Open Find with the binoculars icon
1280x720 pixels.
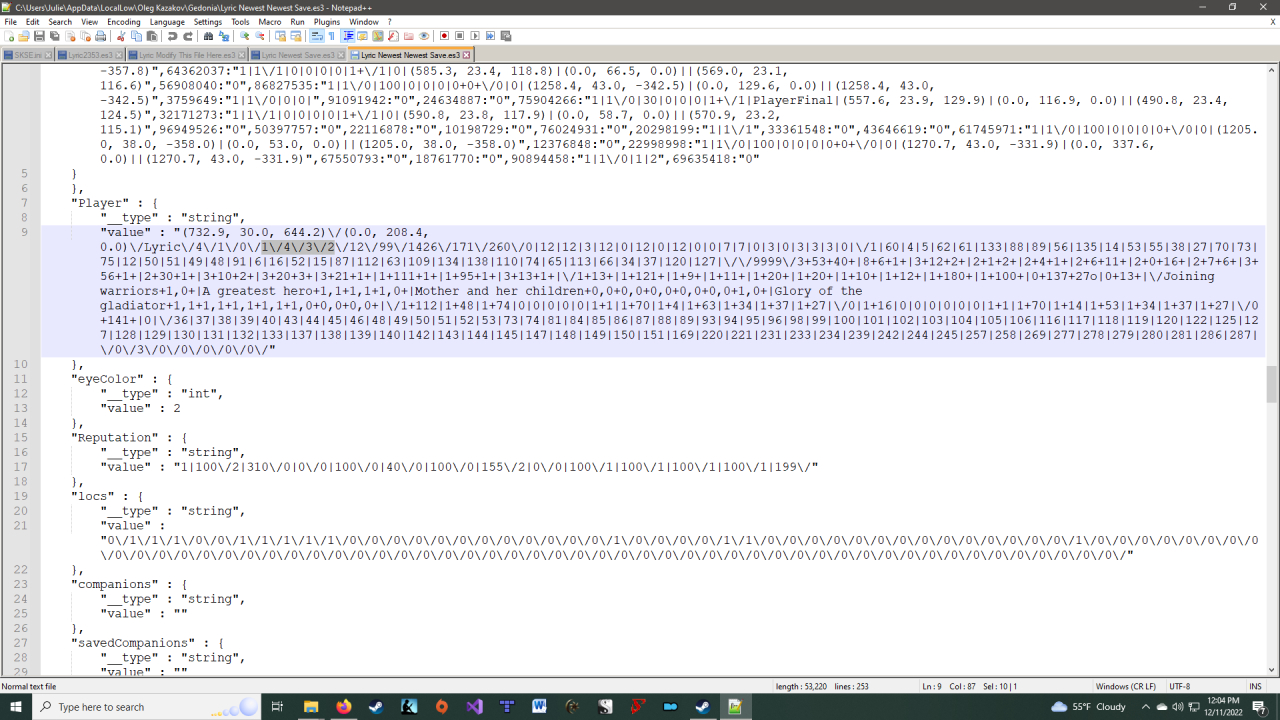(208, 36)
